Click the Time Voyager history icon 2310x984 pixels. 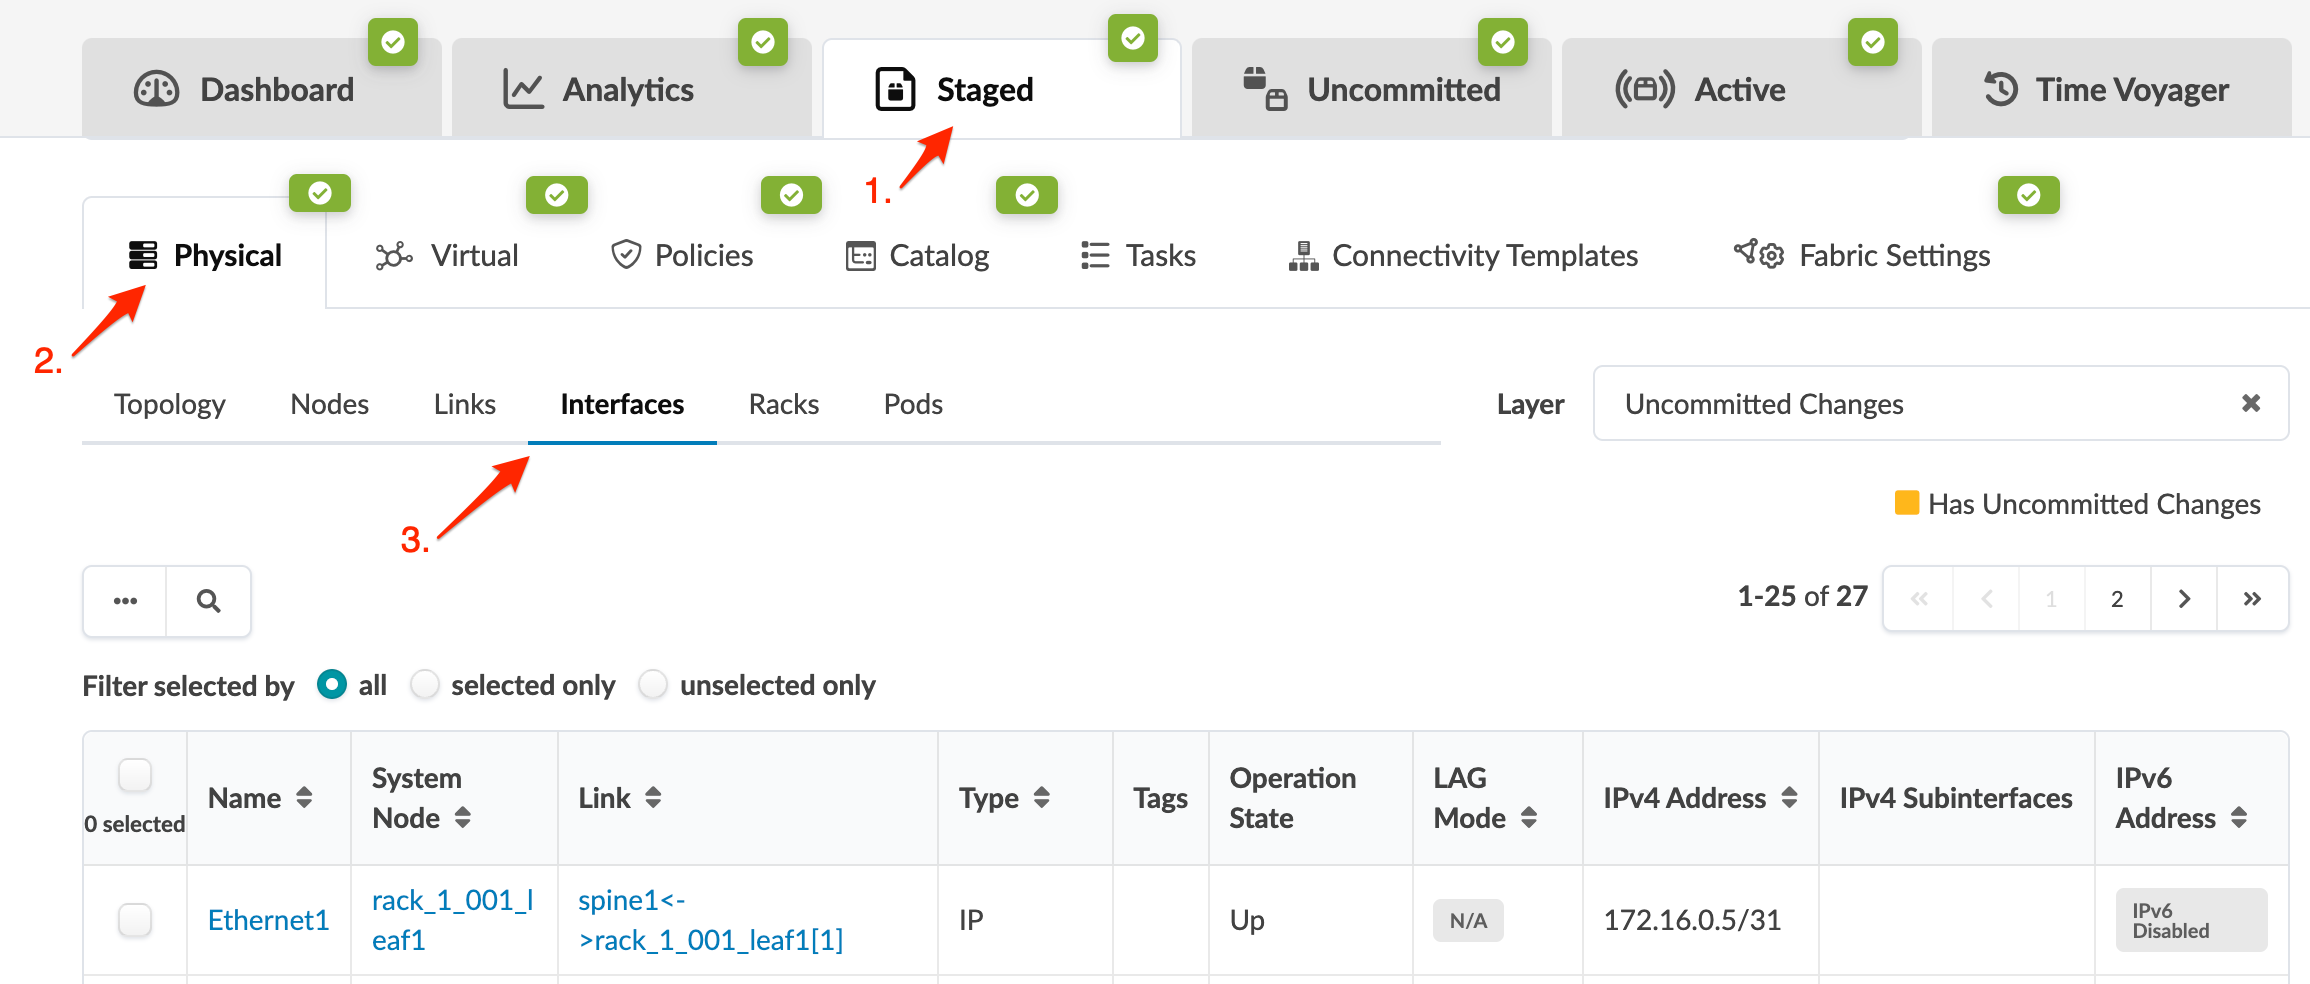pos(2001,89)
